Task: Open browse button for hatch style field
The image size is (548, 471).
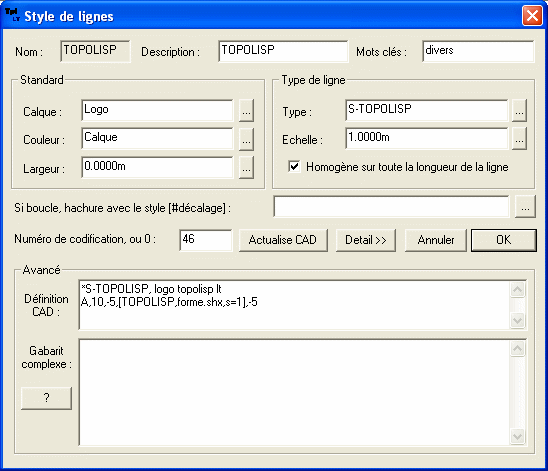Action: [x=525, y=207]
